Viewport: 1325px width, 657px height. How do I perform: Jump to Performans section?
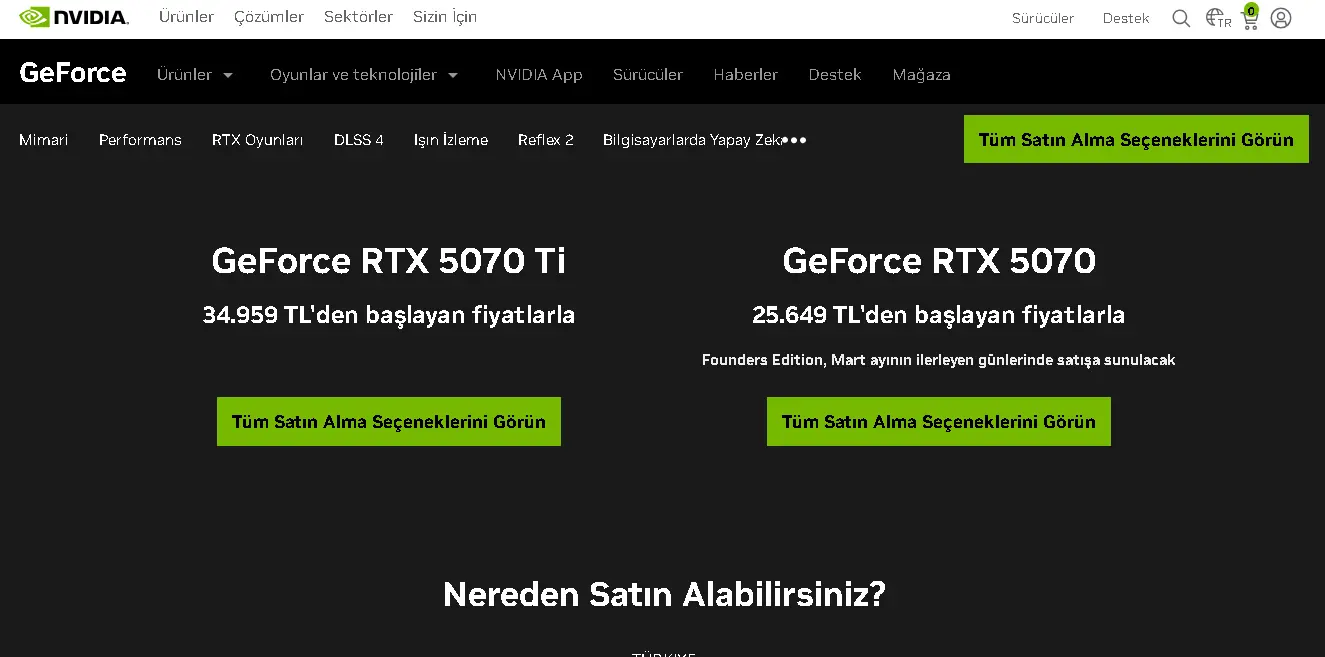[x=140, y=140]
